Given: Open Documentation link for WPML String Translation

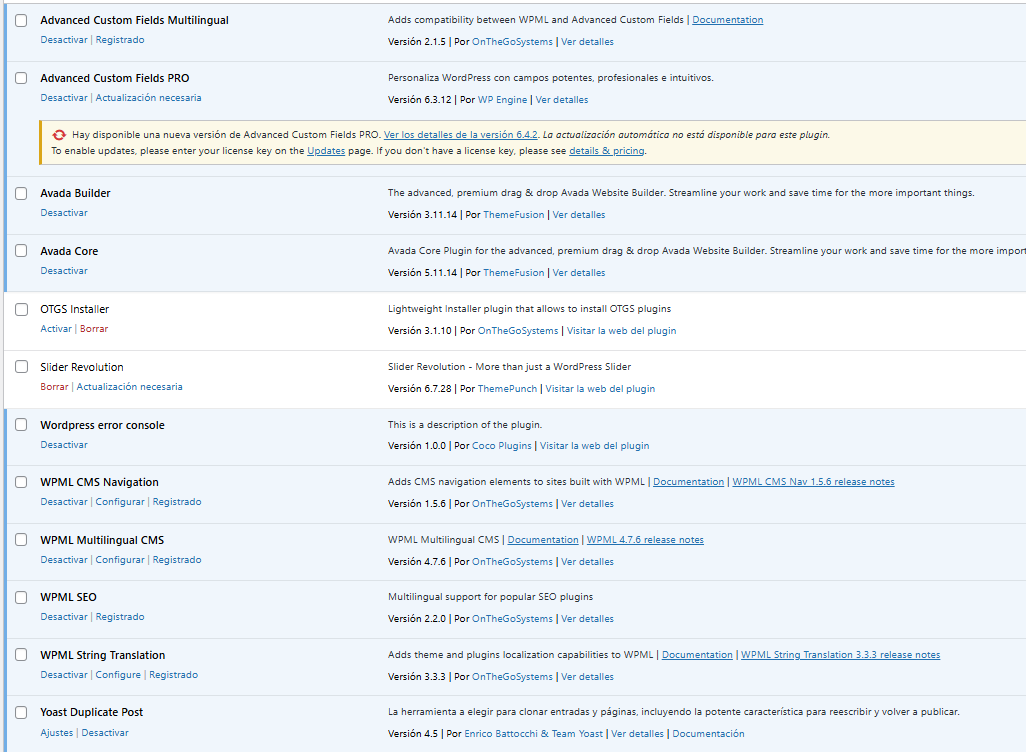Looking at the screenshot, I should coord(698,655).
